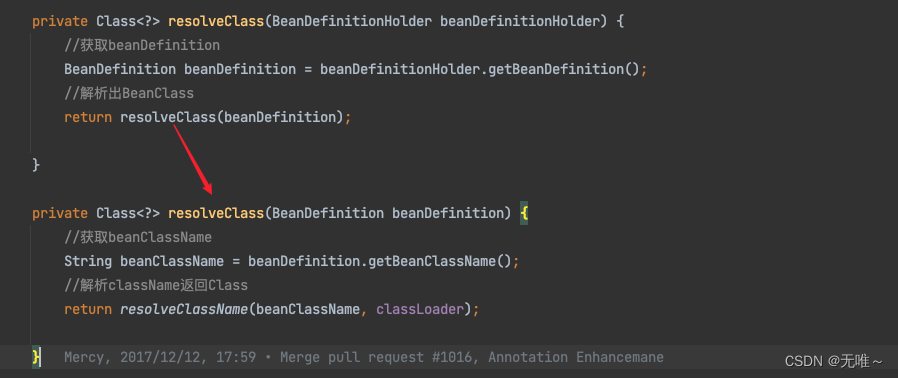Click the second resolveClass method declaration
898x378 pixels.
coord(216,213)
